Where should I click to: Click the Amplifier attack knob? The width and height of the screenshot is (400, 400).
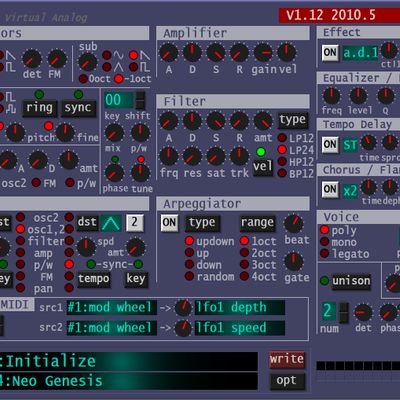[x=169, y=53]
